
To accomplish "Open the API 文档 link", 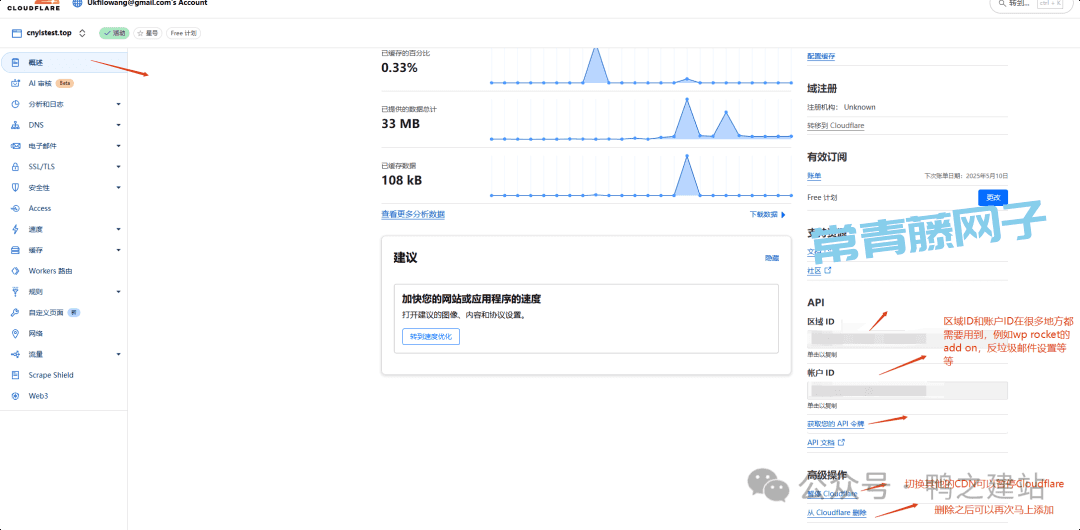I will point(821,442).
